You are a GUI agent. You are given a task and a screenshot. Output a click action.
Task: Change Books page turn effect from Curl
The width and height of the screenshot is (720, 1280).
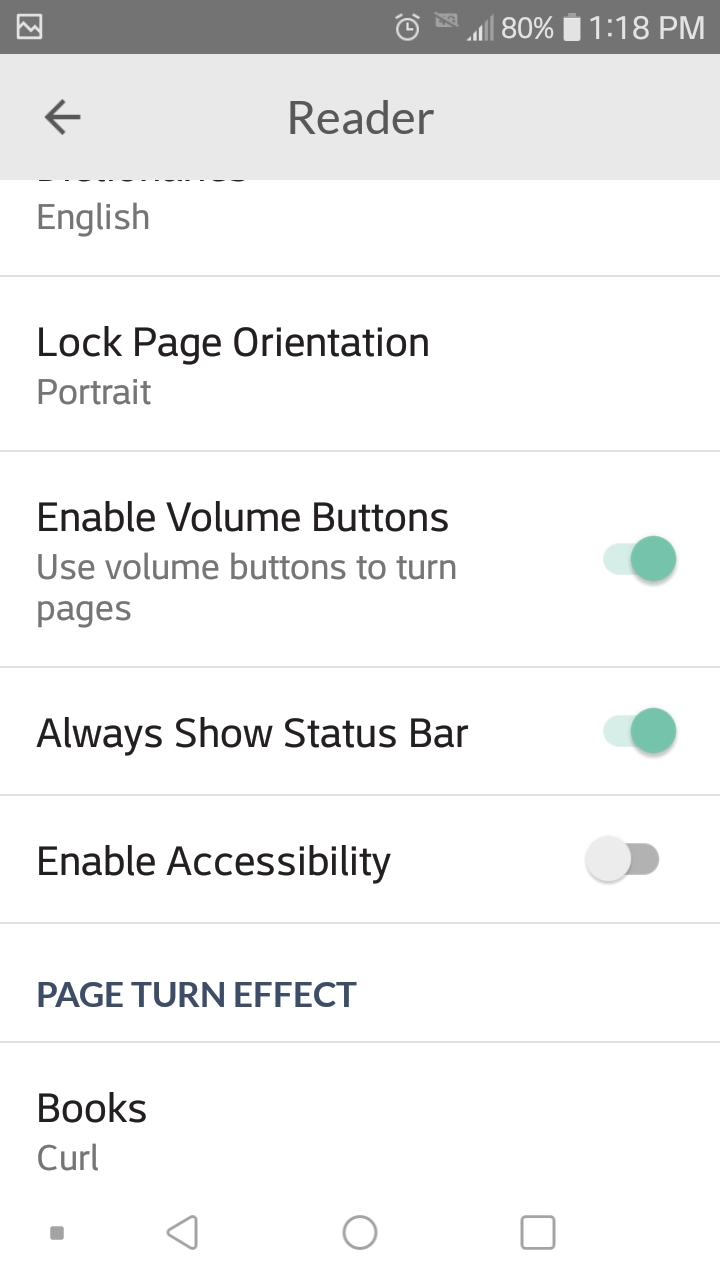click(92, 1130)
